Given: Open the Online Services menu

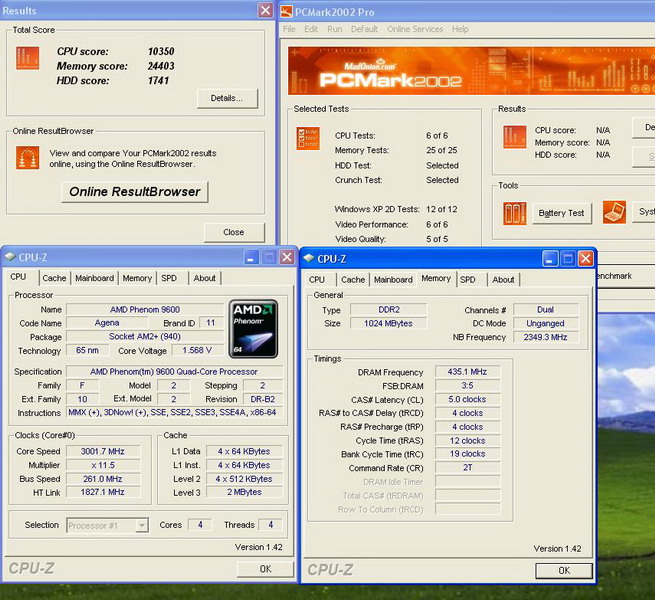Looking at the screenshot, I should 415,29.
